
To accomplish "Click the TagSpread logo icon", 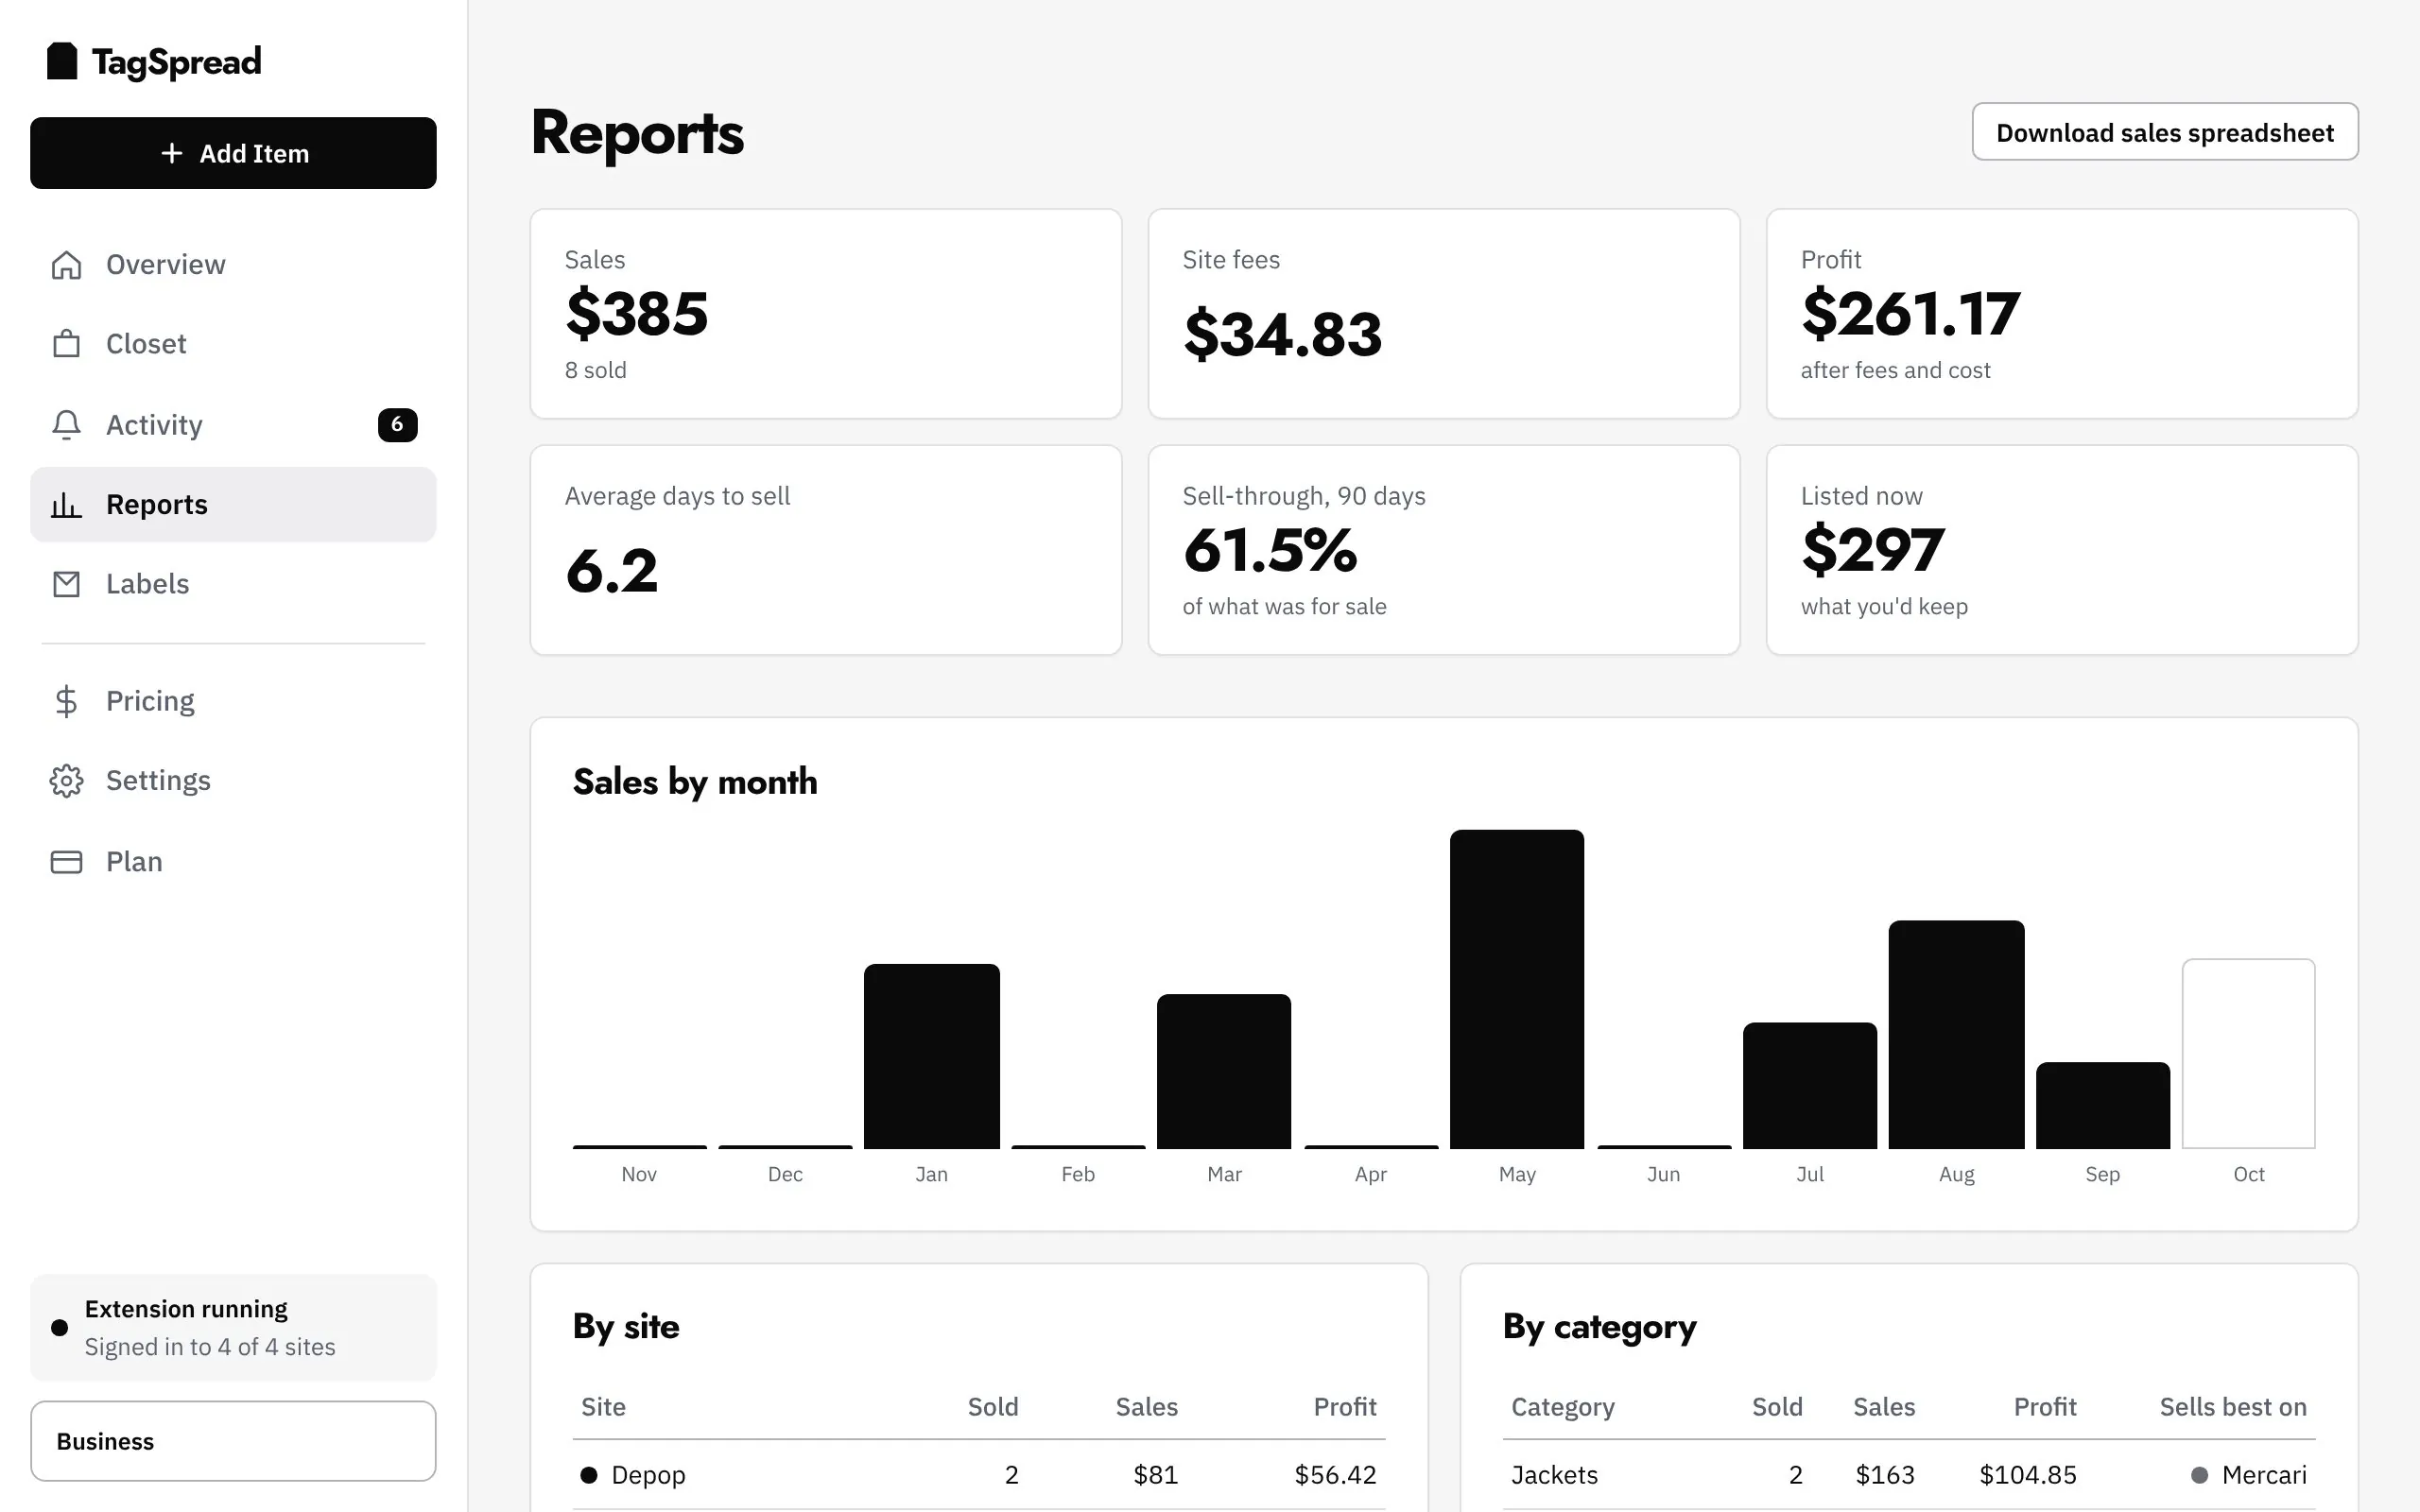I will tap(62, 61).
